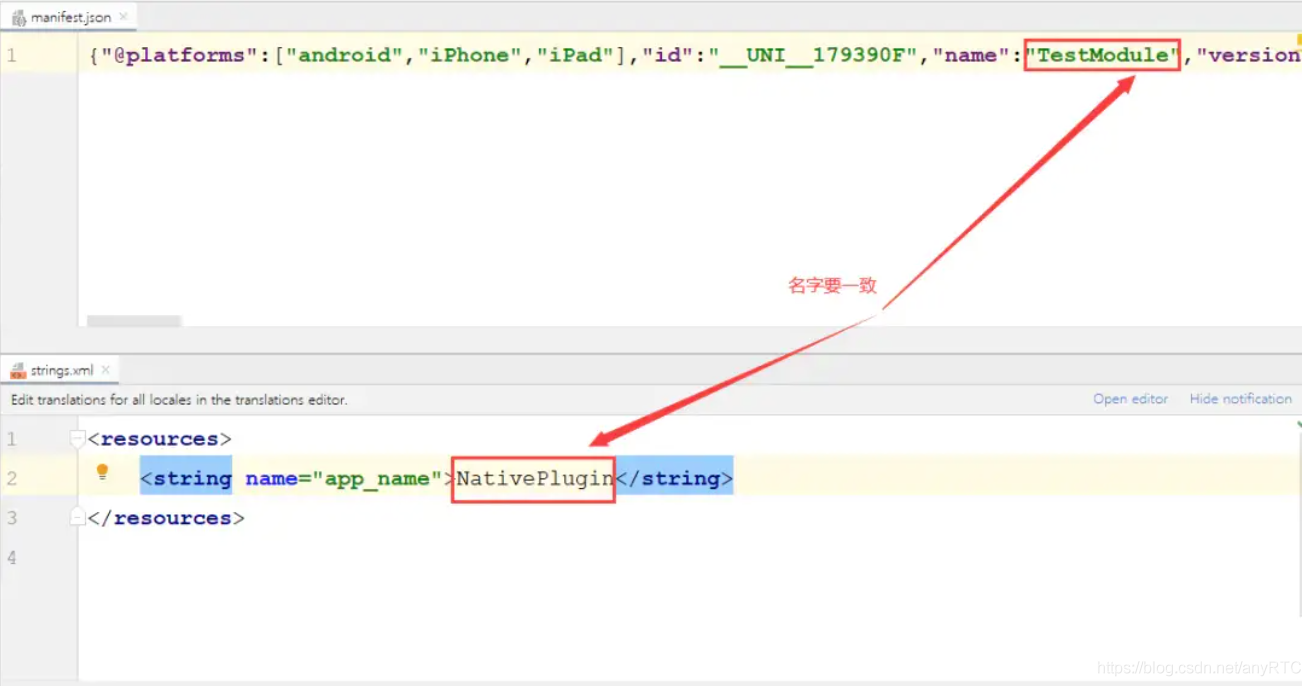Click the opening <resources> tag text

160,439
